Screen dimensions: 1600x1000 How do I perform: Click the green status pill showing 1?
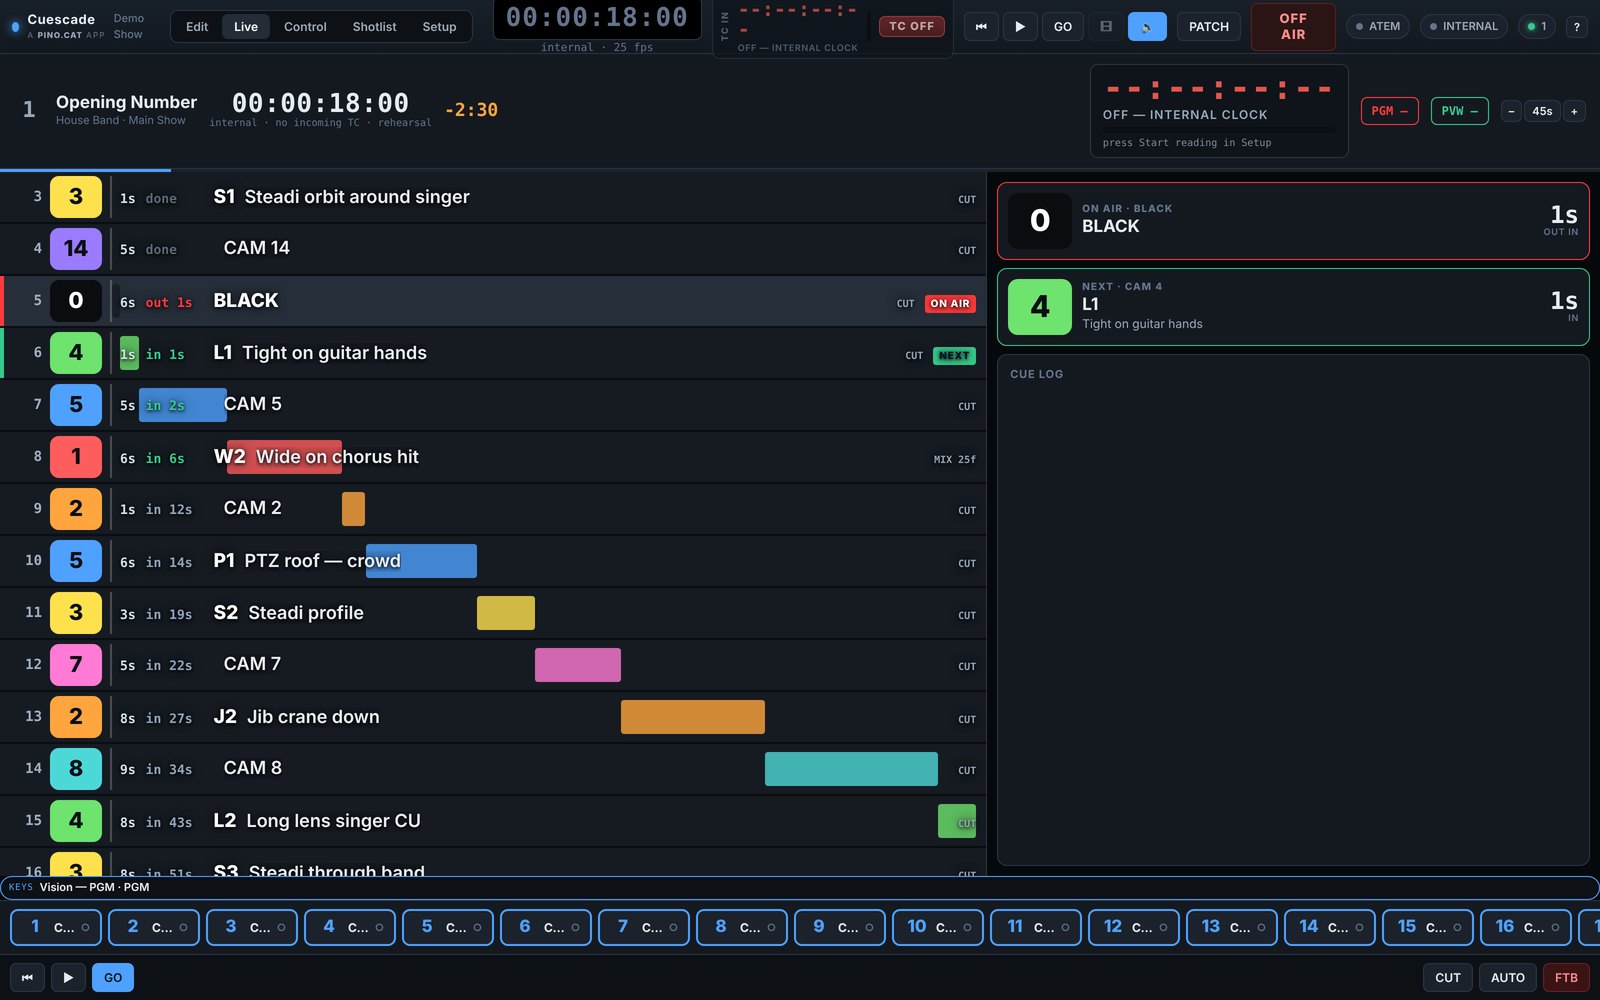pyautogui.click(x=1537, y=26)
